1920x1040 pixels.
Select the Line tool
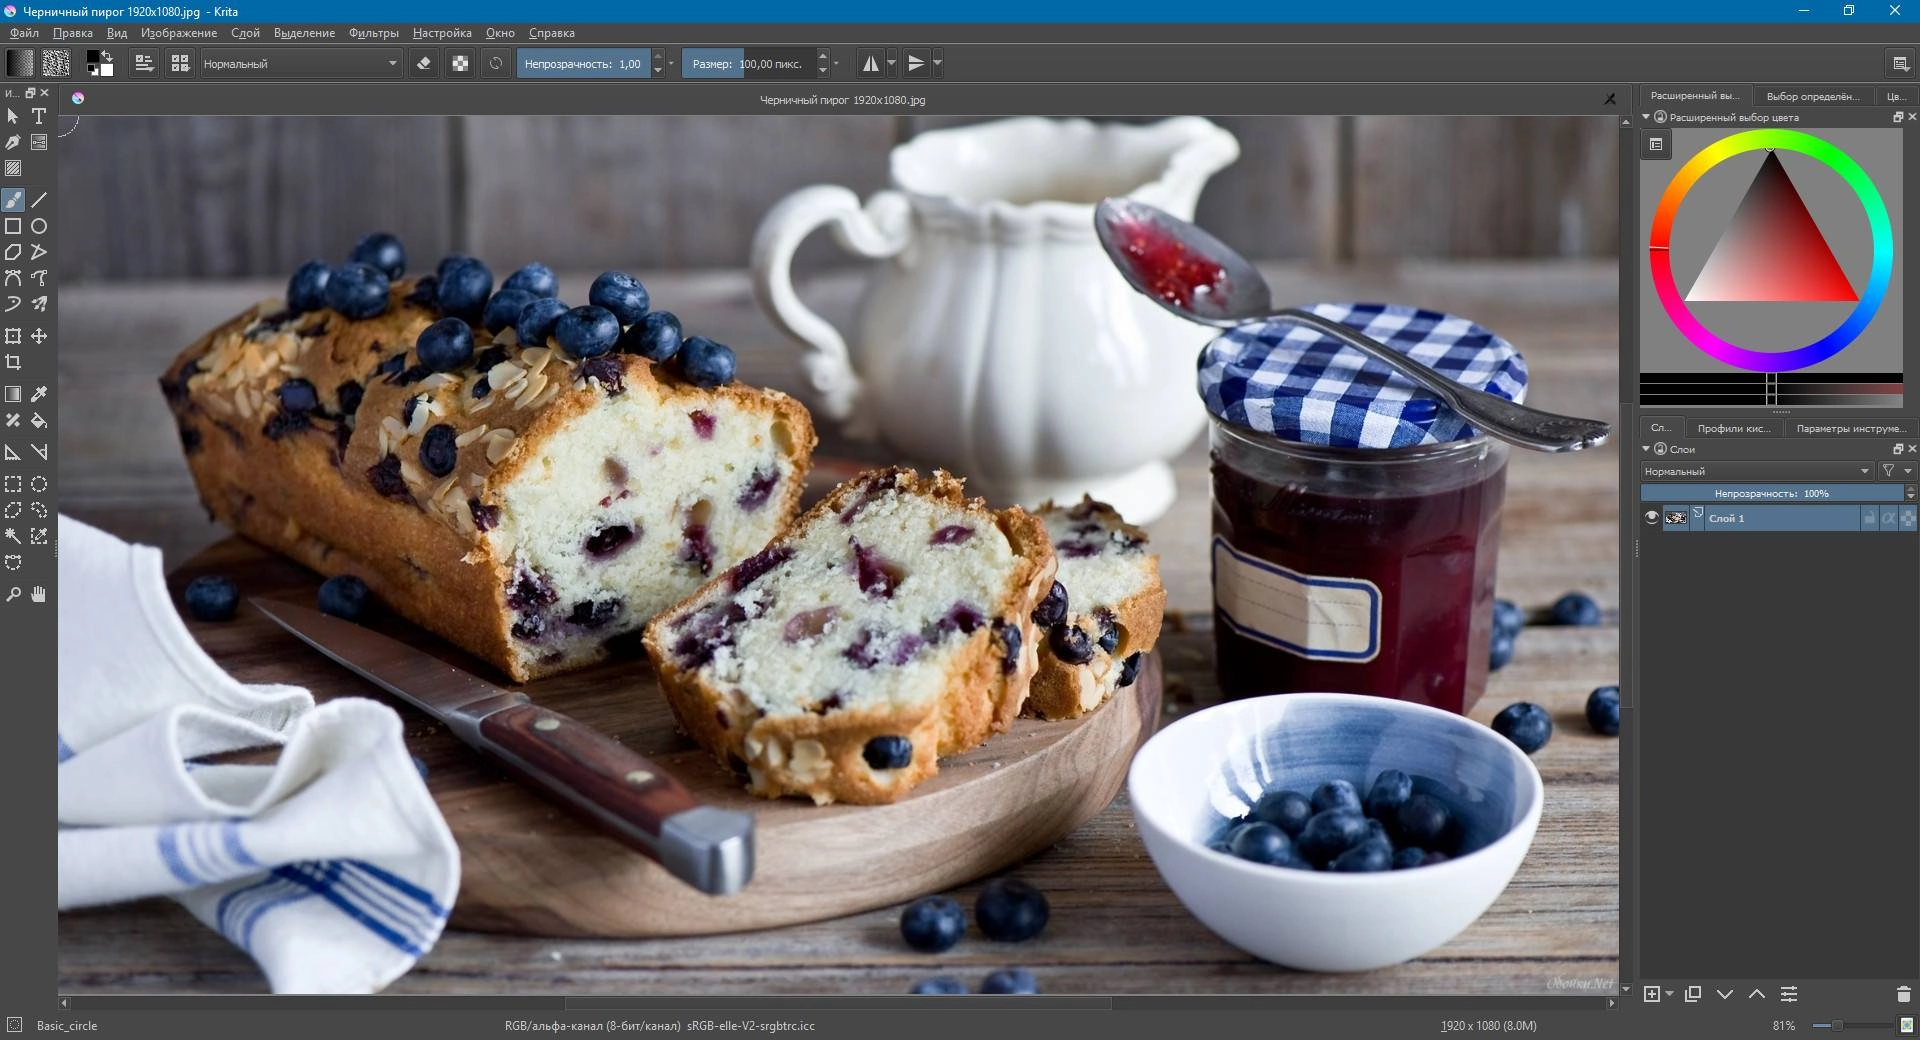[39, 200]
